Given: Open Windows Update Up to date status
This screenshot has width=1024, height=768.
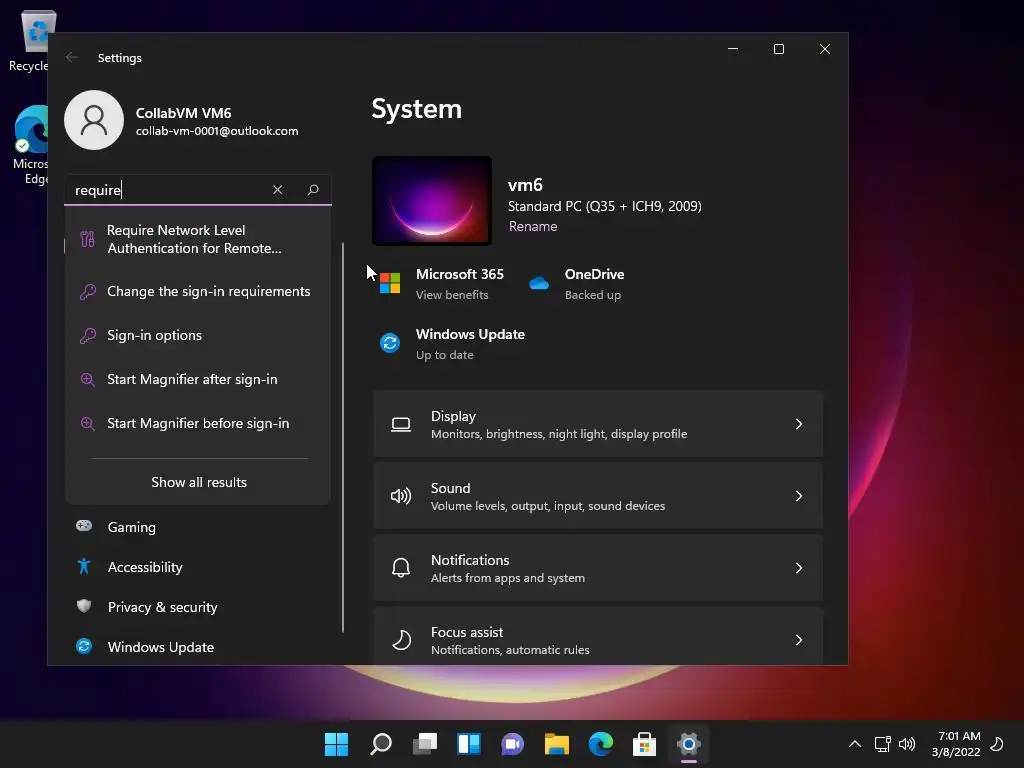Looking at the screenshot, I should coord(445,355).
